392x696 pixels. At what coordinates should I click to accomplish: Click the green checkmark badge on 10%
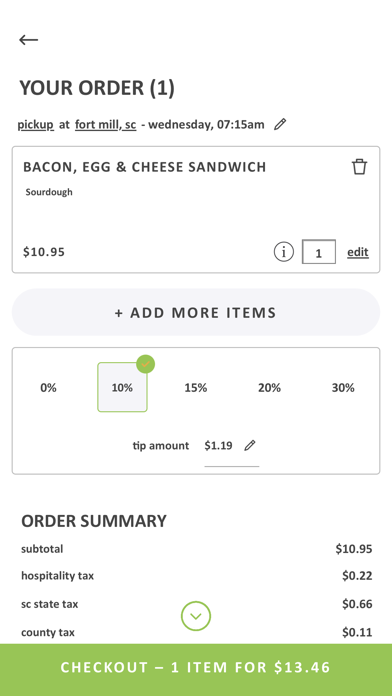[x=146, y=364]
